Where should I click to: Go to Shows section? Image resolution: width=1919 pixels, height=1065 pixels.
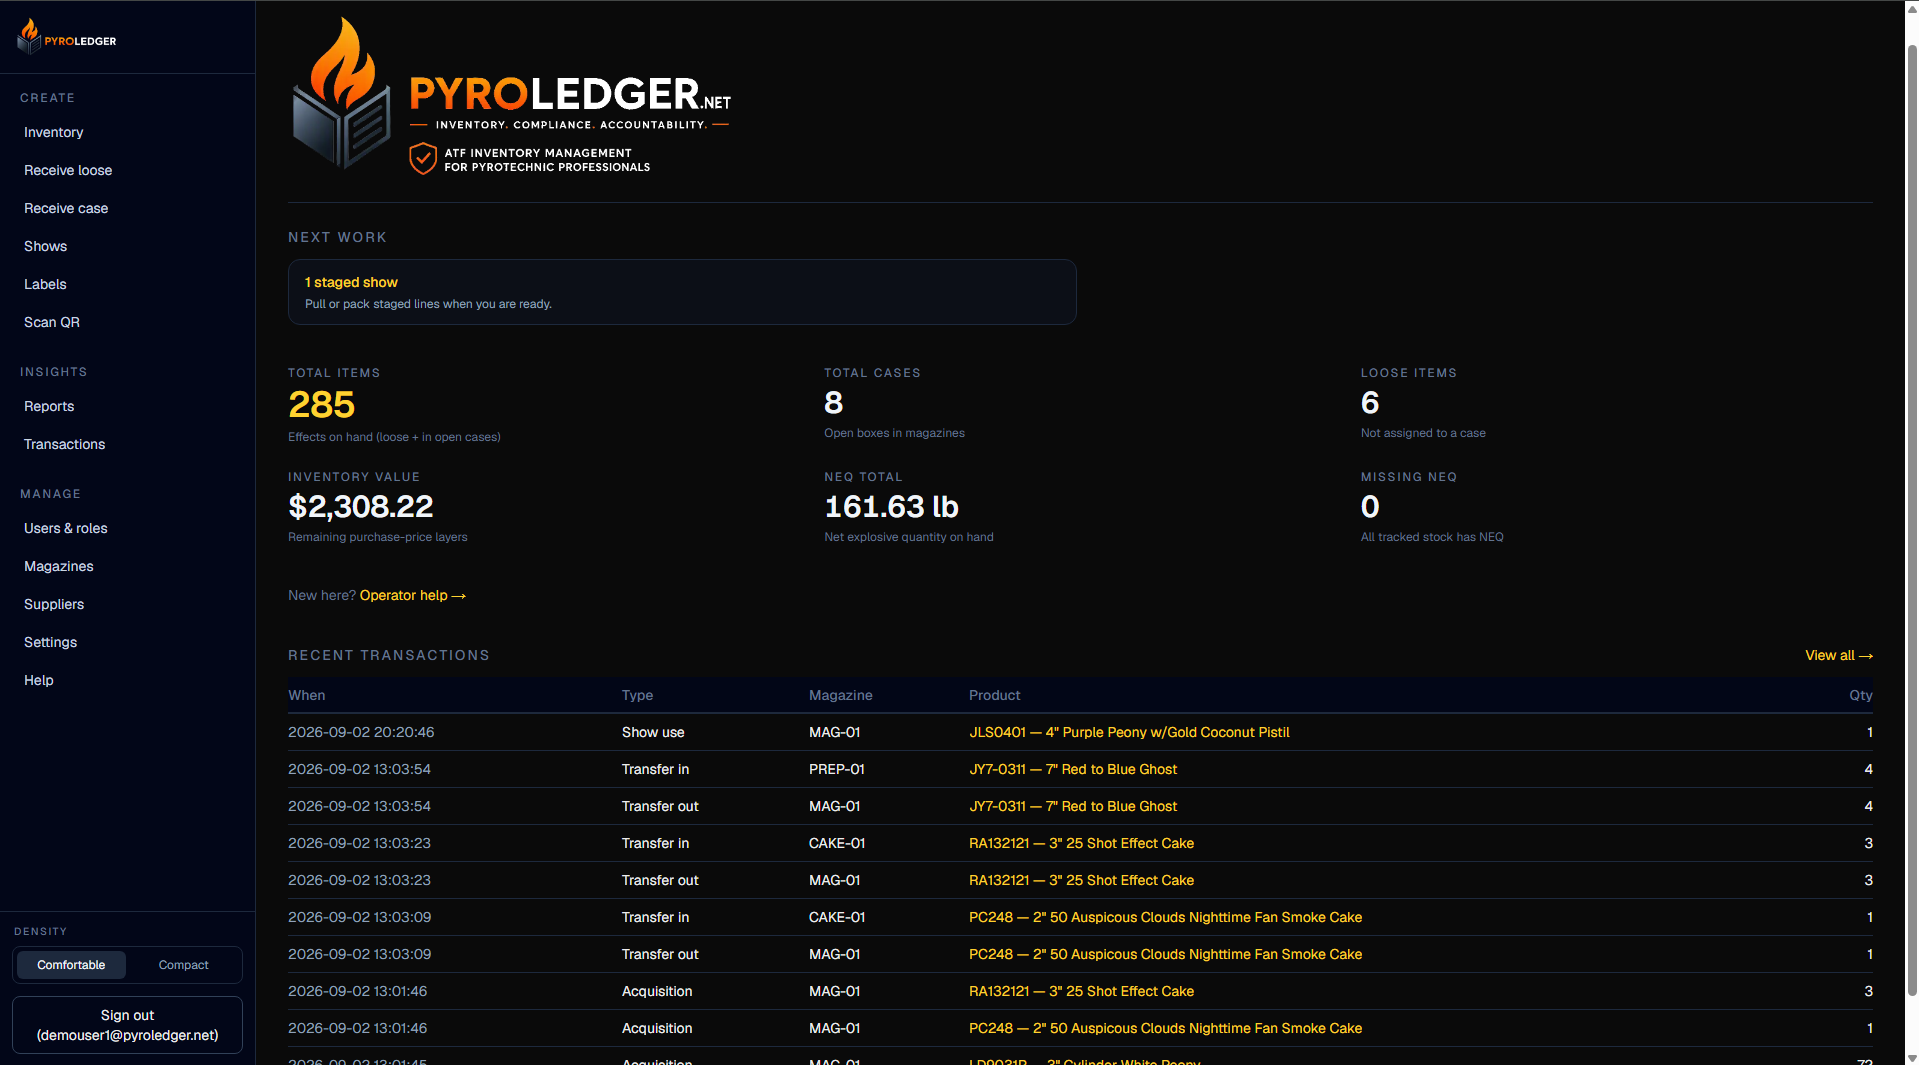click(45, 246)
